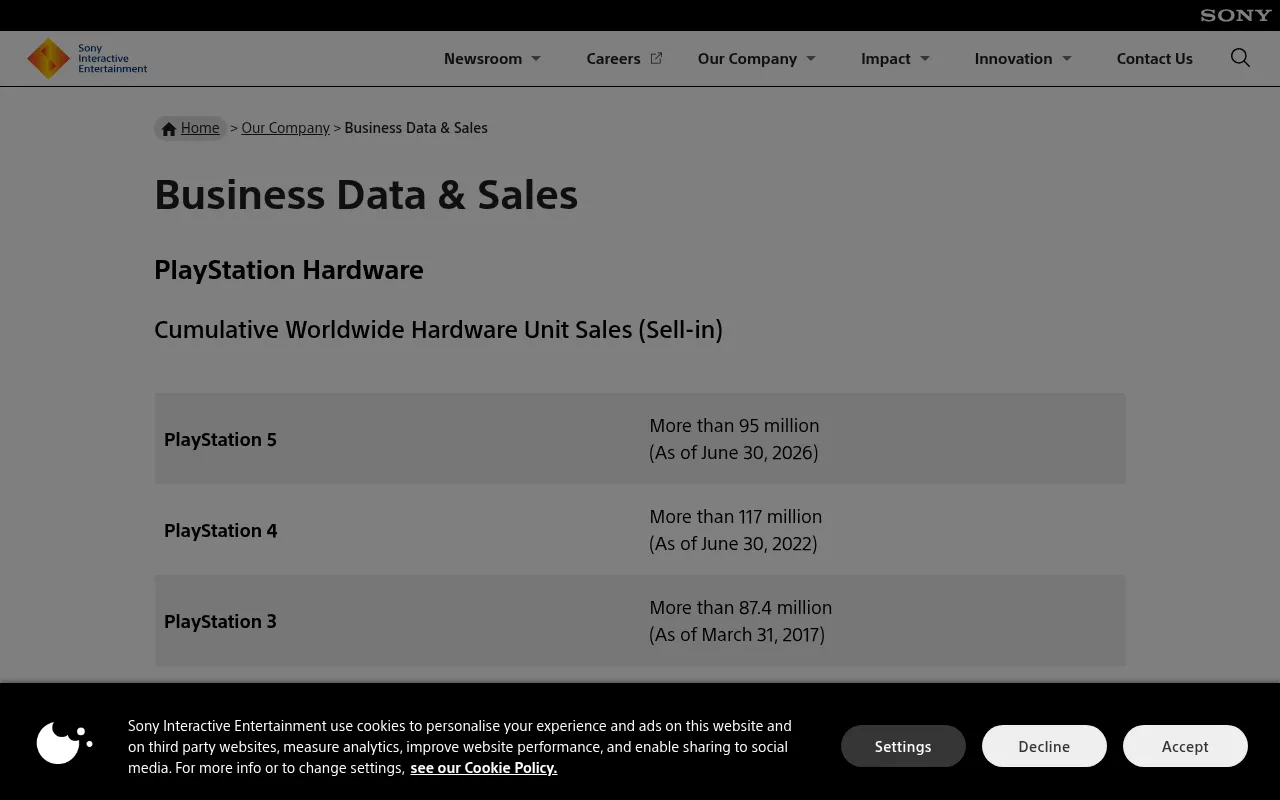Viewport: 1280px width, 800px height.
Task: Click the As of June 30, 2022 date
Action: point(733,543)
